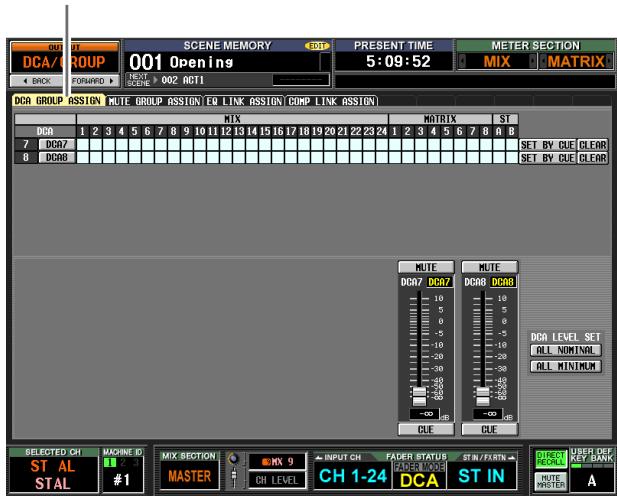Switch to DCA GROUP ASSIGN tab
The image size is (617, 496).
(x=58, y=101)
